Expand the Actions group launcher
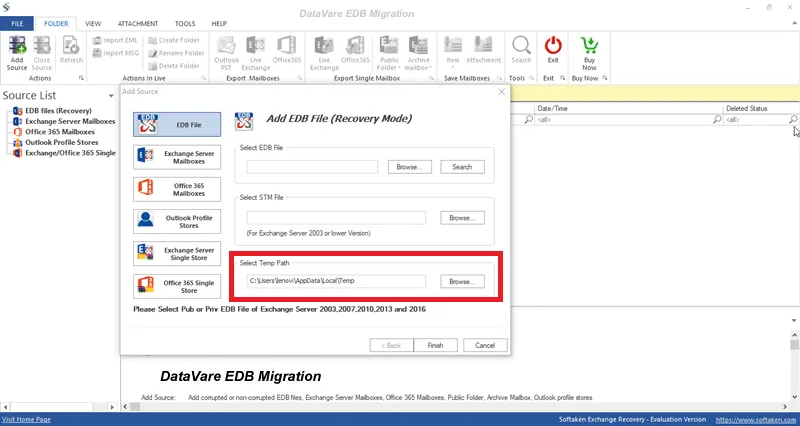The image size is (800, 426). 81,78
